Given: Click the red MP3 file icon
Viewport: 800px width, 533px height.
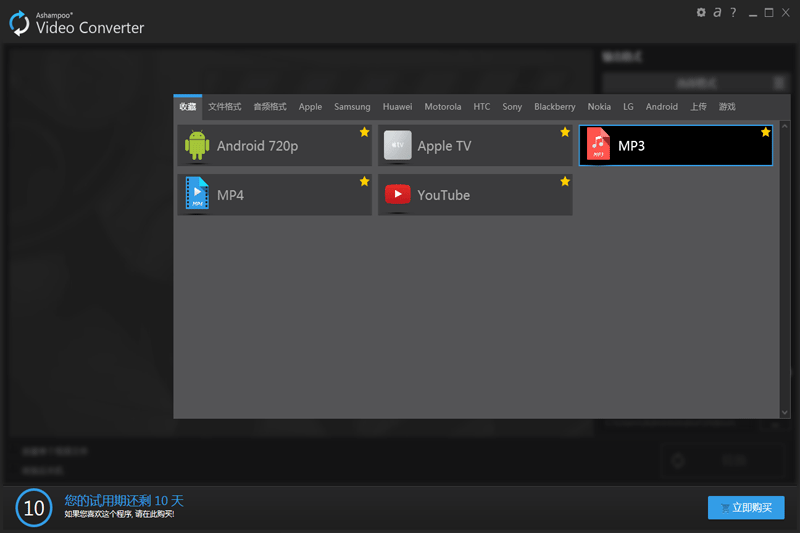Looking at the screenshot, I should [x=598, y=144].
